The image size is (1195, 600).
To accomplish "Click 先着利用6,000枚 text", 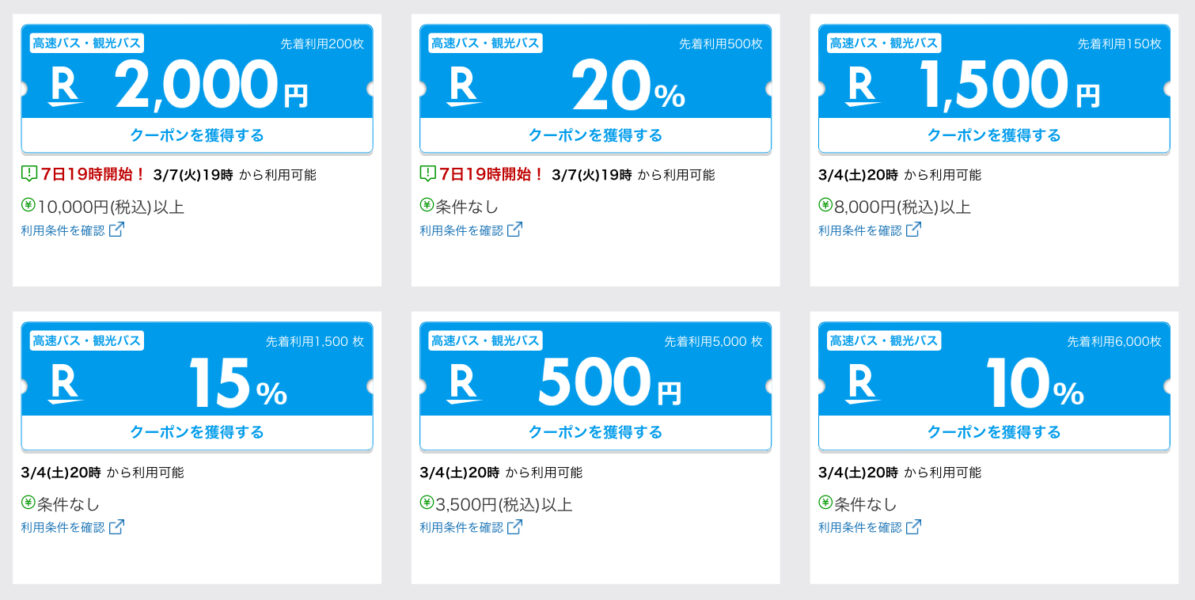I will pos(1114,342).
